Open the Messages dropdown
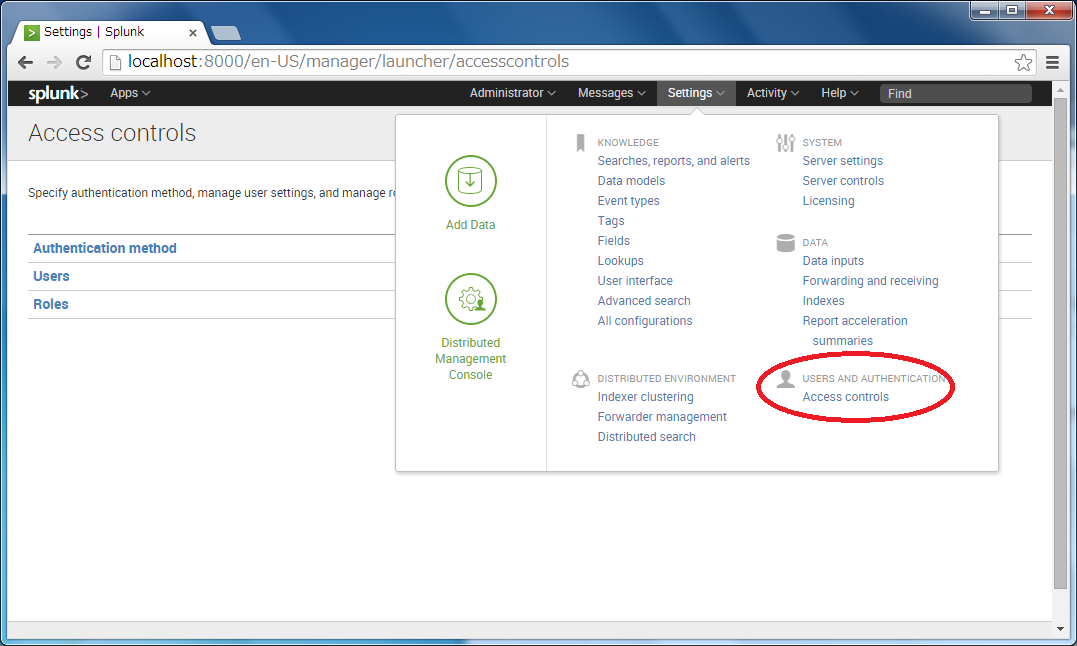Image resolution: width=1077 pixels, height=646 pixels. click(611, 93)
